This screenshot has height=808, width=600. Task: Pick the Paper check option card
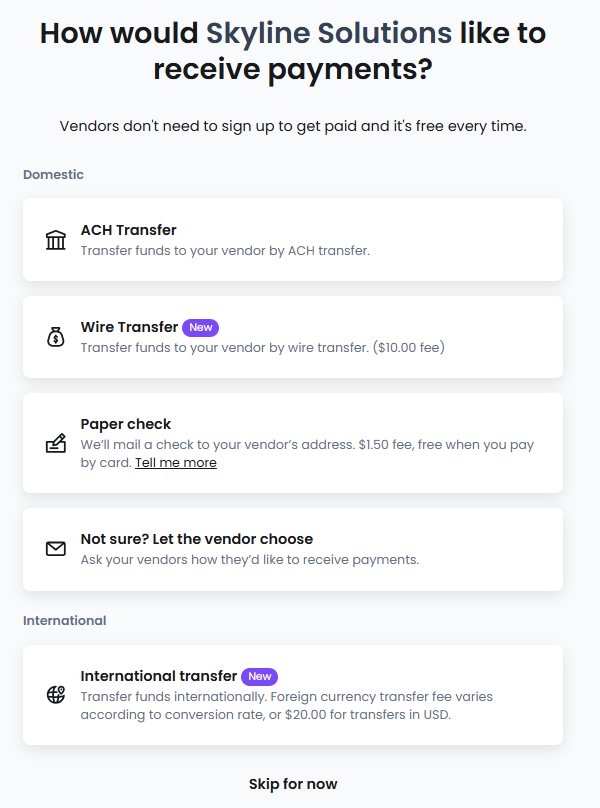click(x=293, y=443)
